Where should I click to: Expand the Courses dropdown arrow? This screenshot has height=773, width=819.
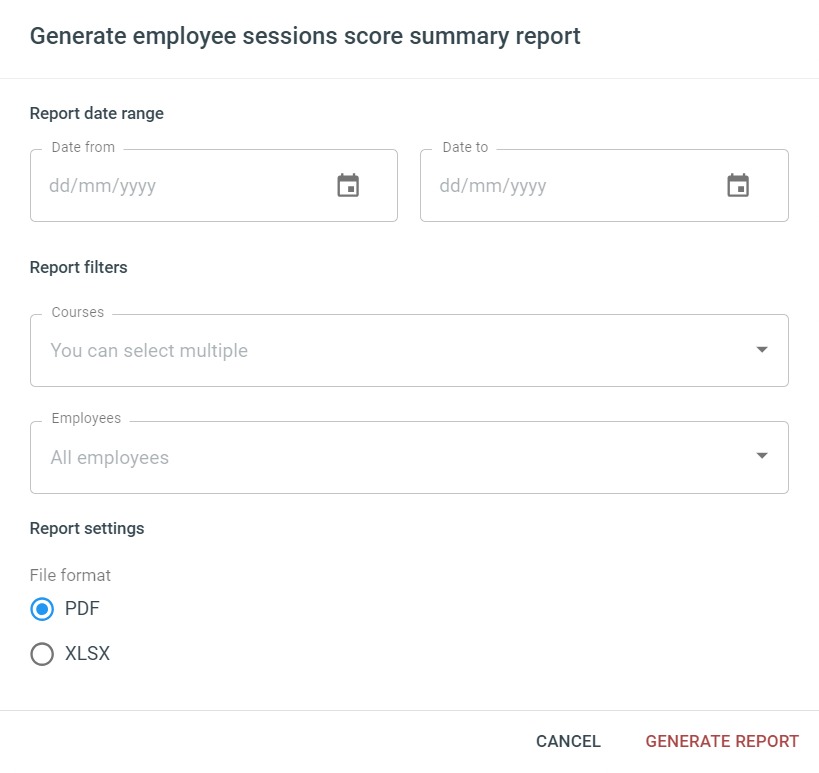click(762, 349)
